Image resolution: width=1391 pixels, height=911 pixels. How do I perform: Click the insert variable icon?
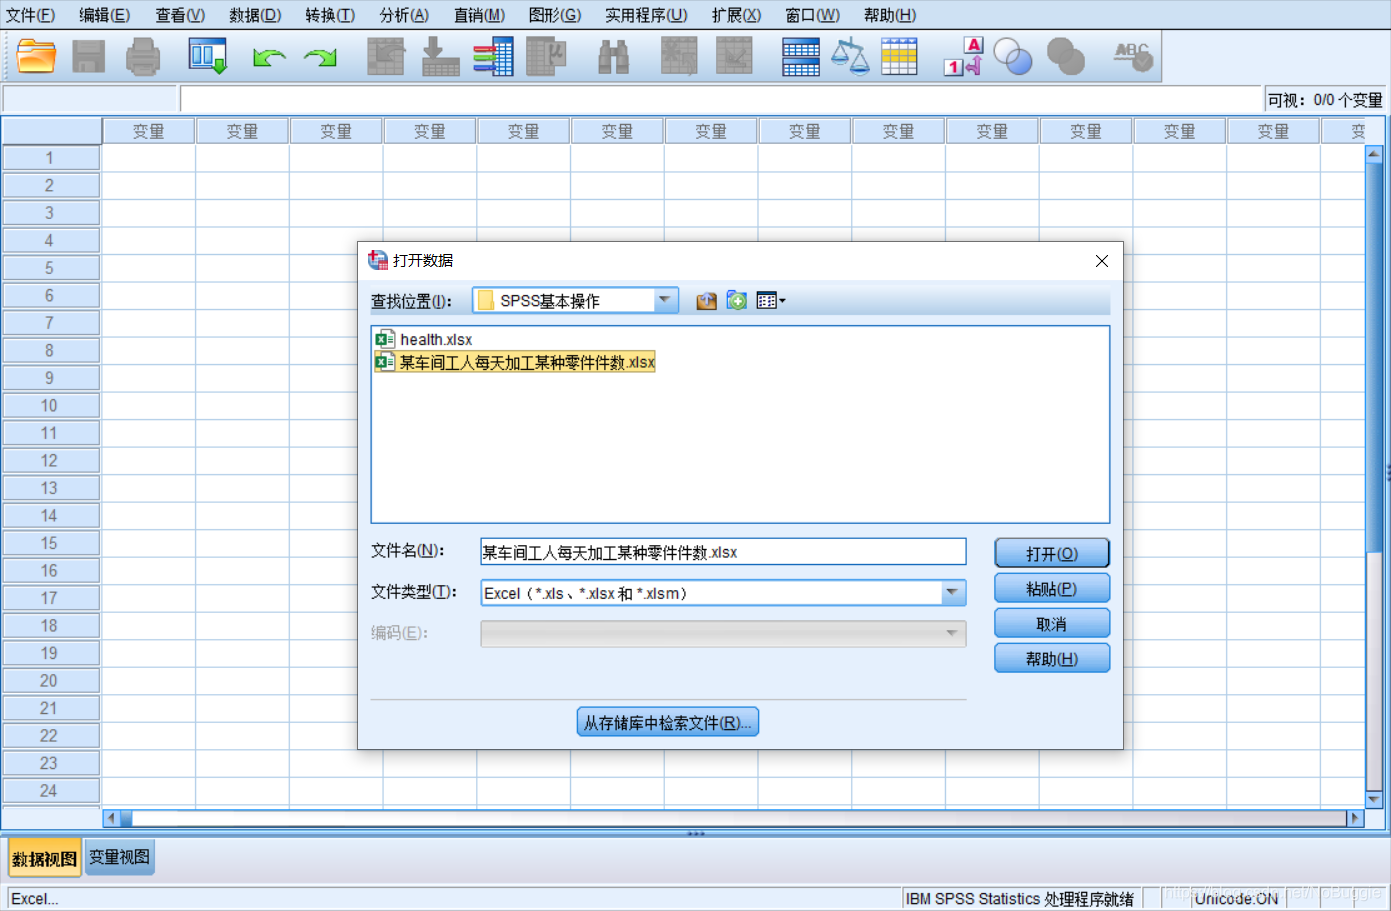point(734,57)
